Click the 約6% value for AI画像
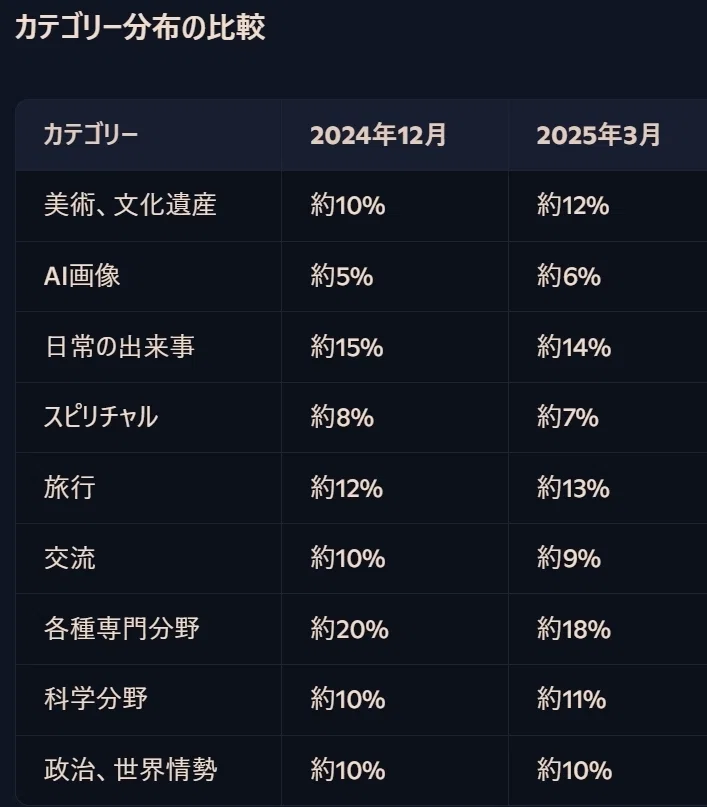This screenshot has height=807, width=707. pyautogui.click(x=569, y=276)
